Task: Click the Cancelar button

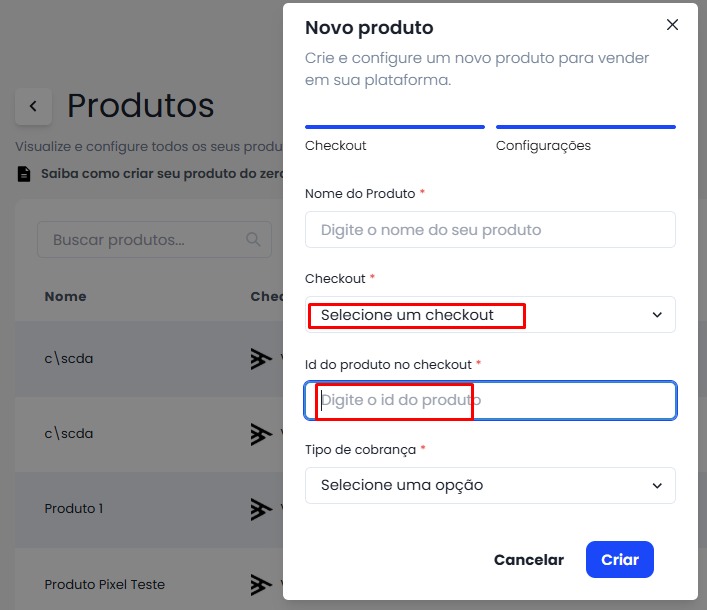Action: 529,560
